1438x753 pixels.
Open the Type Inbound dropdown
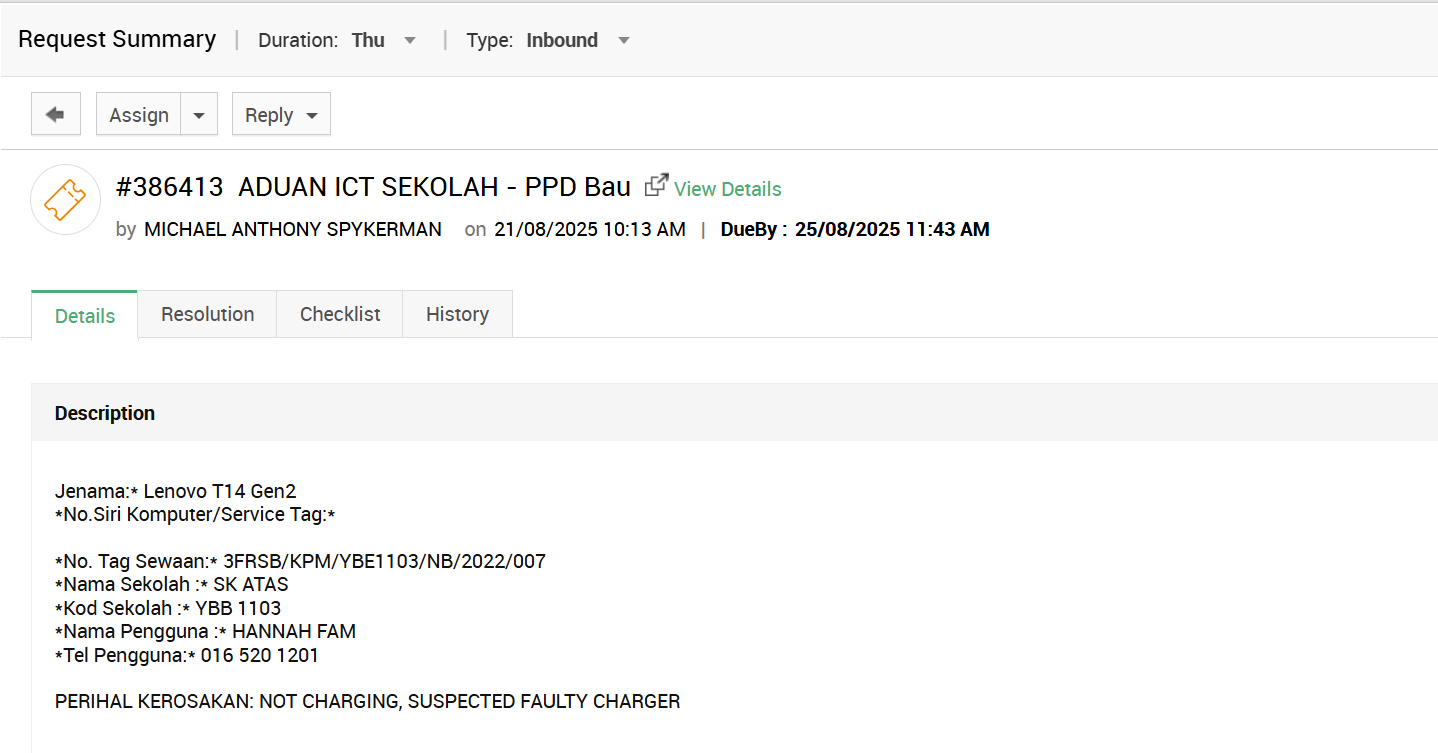[624, 41]
